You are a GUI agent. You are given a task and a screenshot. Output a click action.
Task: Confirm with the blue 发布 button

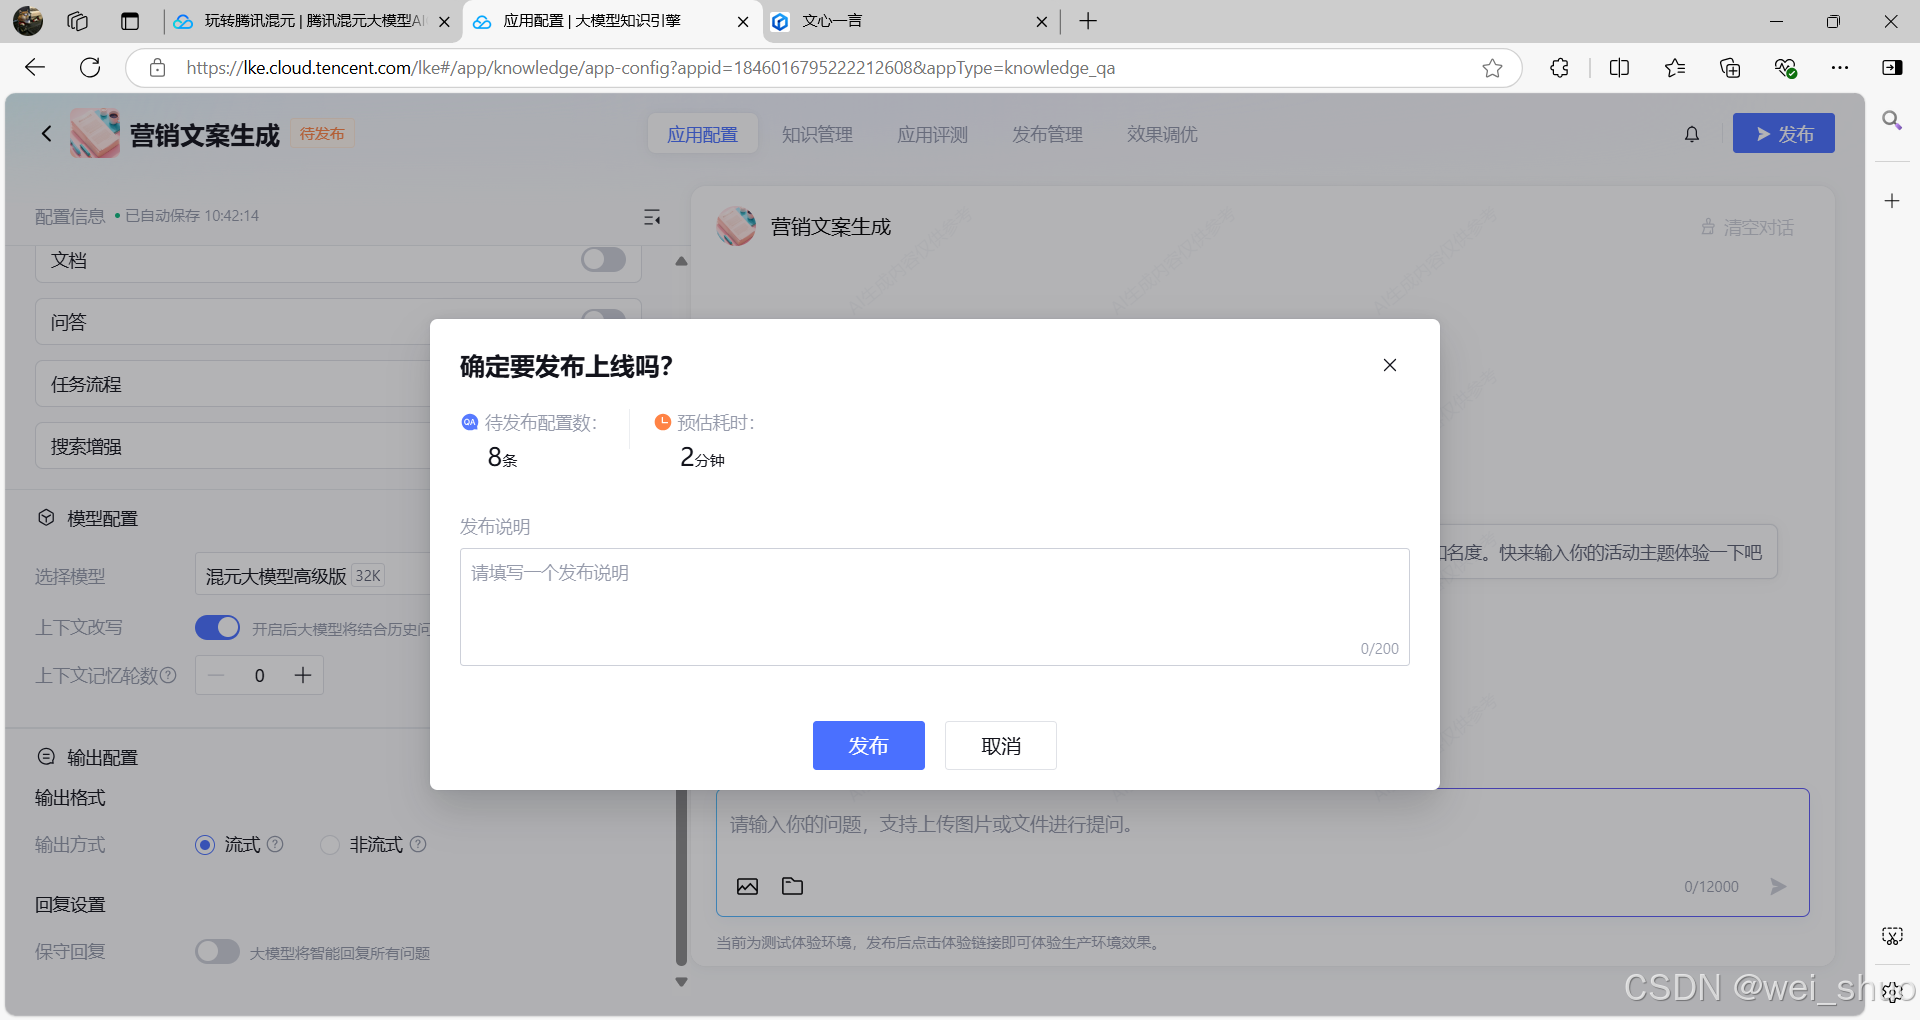868,746
